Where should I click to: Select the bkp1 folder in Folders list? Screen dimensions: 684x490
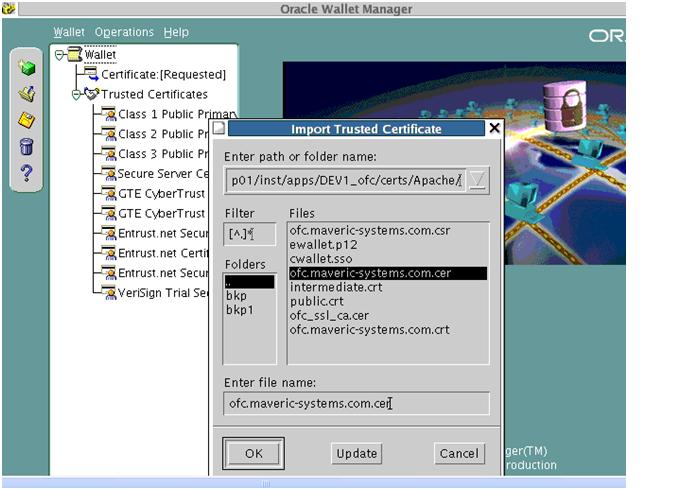click(x=237, y=311)
